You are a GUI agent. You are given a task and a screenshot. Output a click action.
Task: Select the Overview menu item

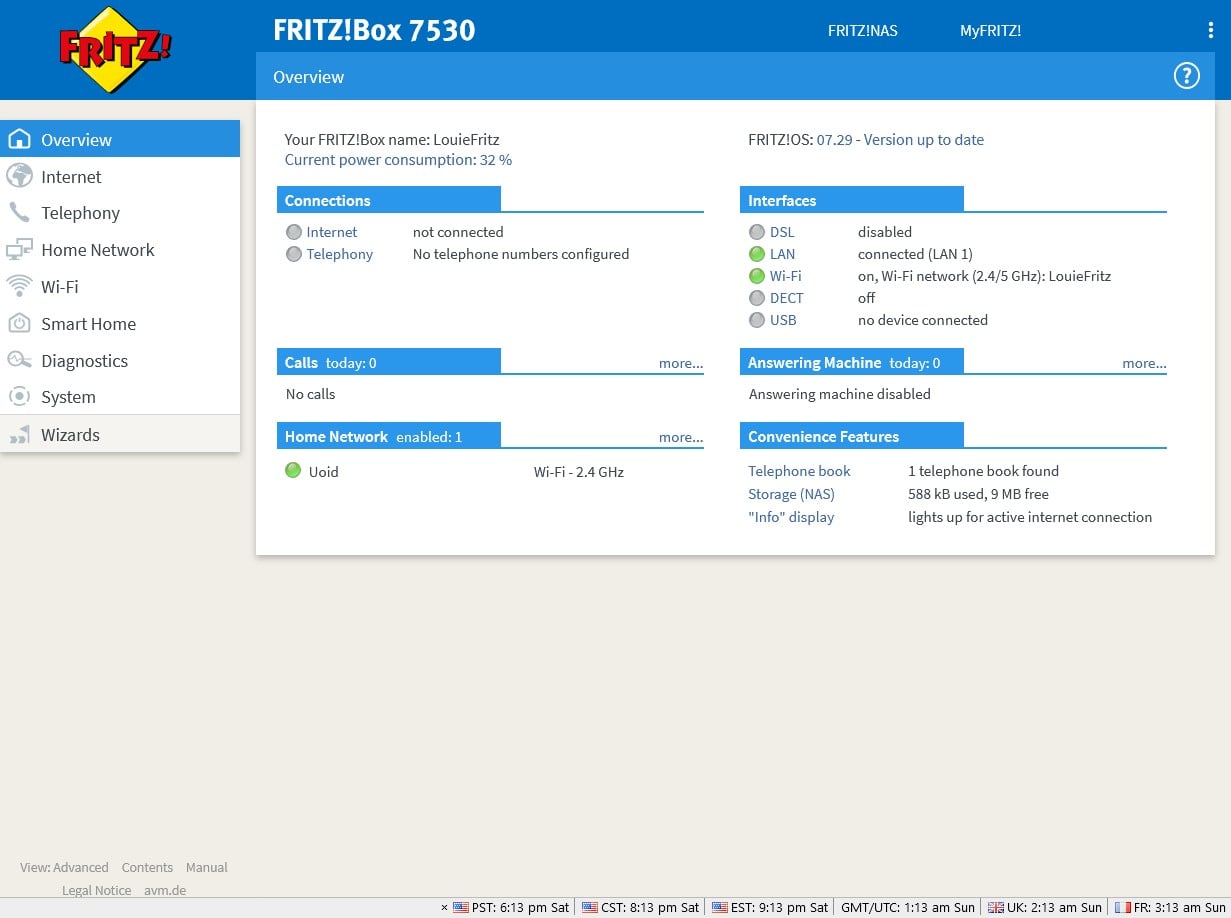coord(76,140)
